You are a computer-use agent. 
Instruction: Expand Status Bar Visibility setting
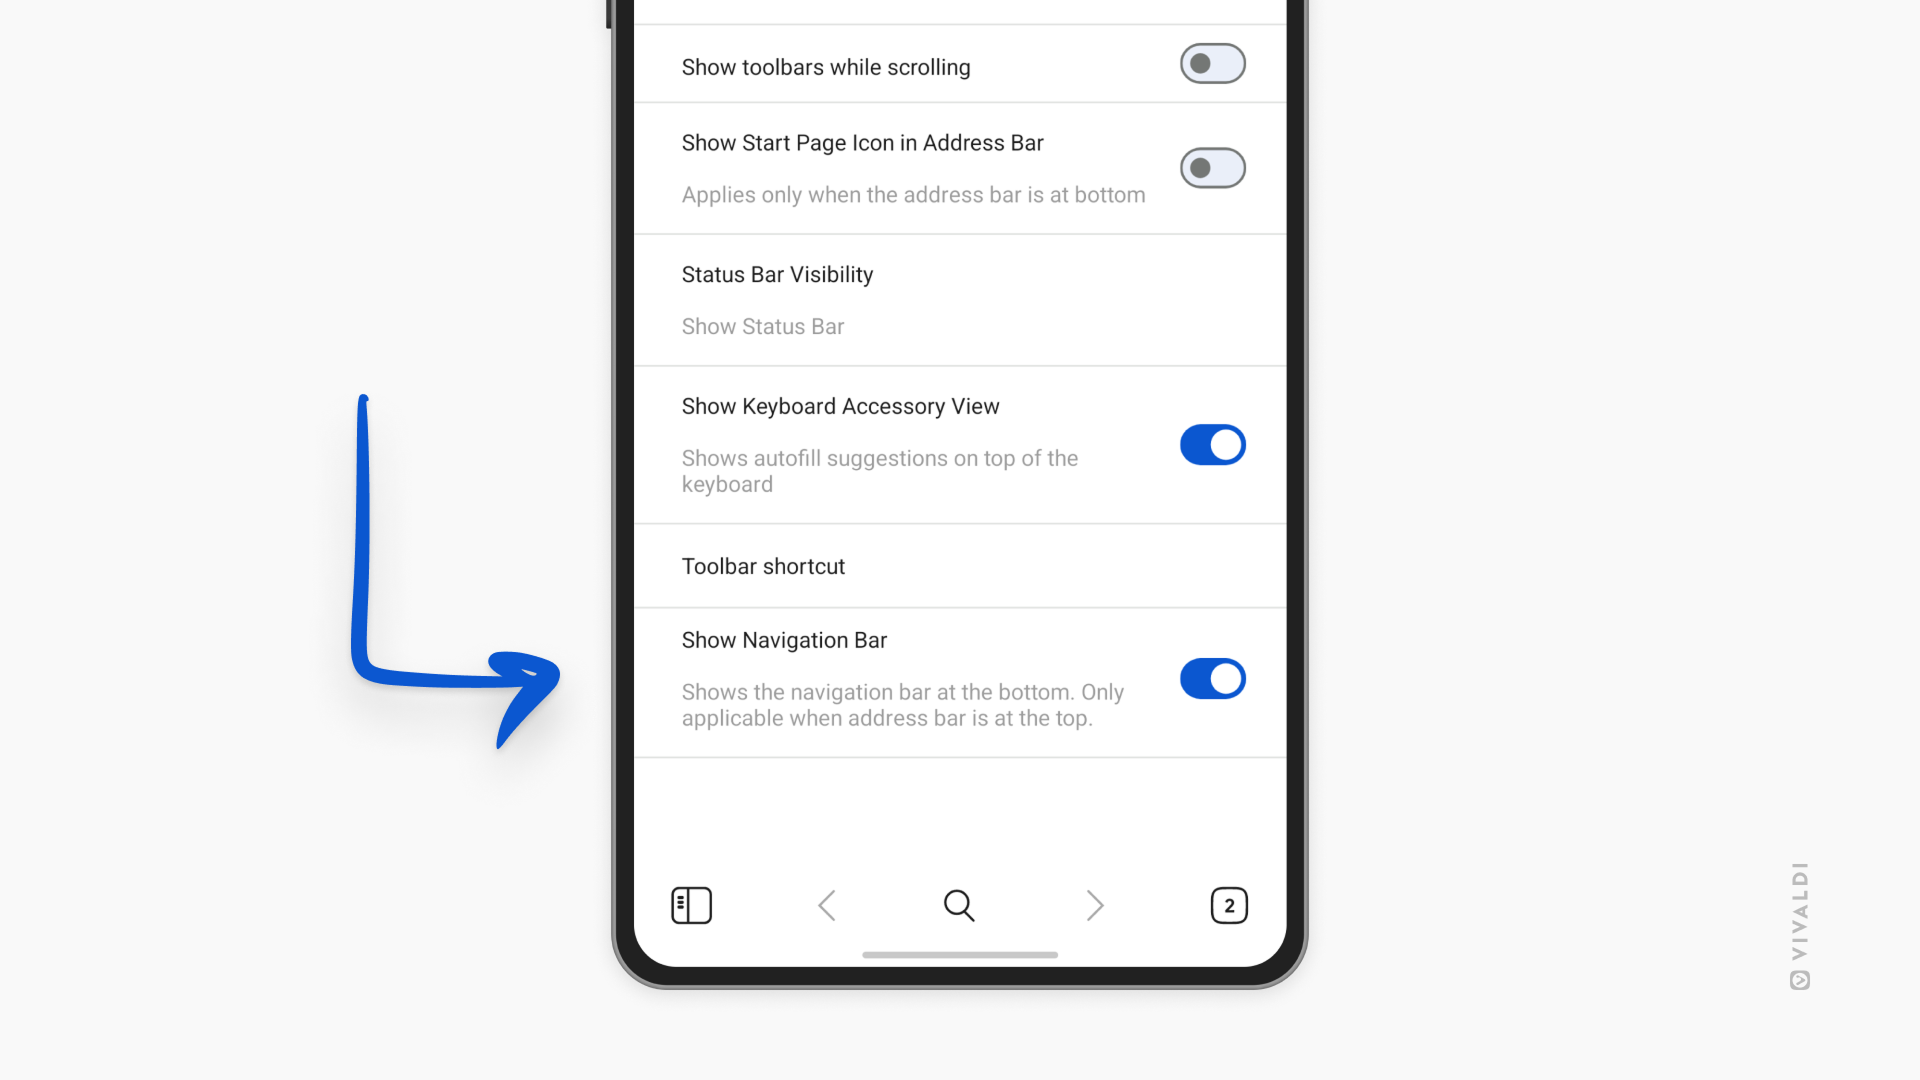point(959,298)
